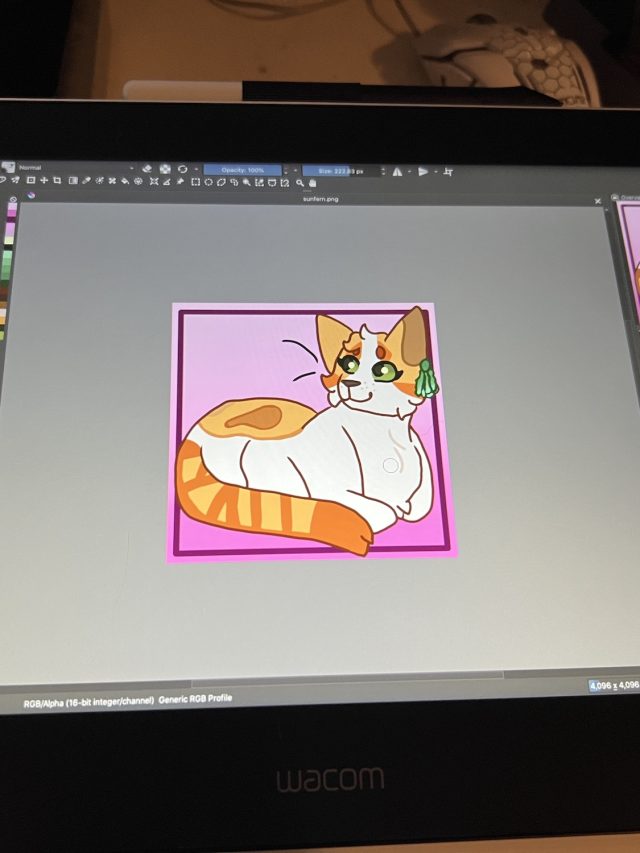
Task: Select the assistant tool icon
Action: [x=153, y=181]
